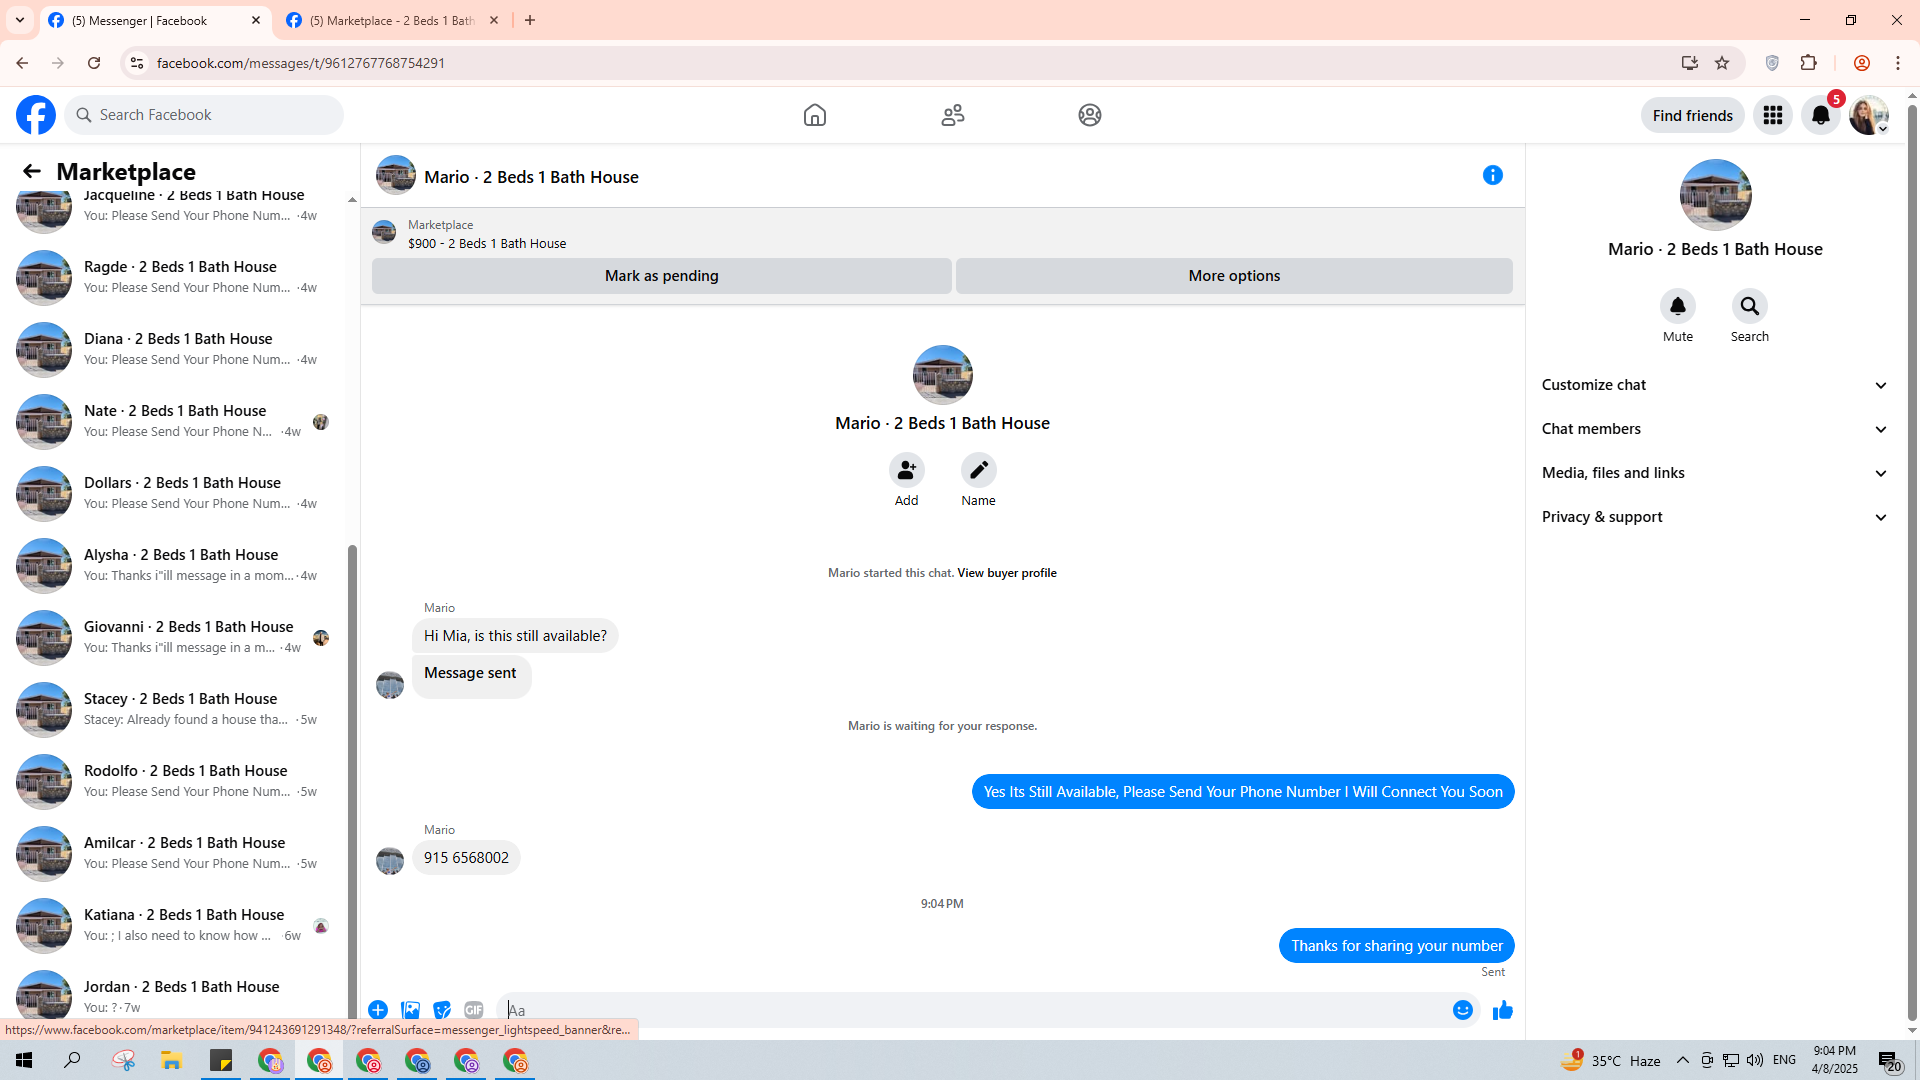Mute this conversation via bell icon
1920x1080 pixels.
tap(1677, 306)
